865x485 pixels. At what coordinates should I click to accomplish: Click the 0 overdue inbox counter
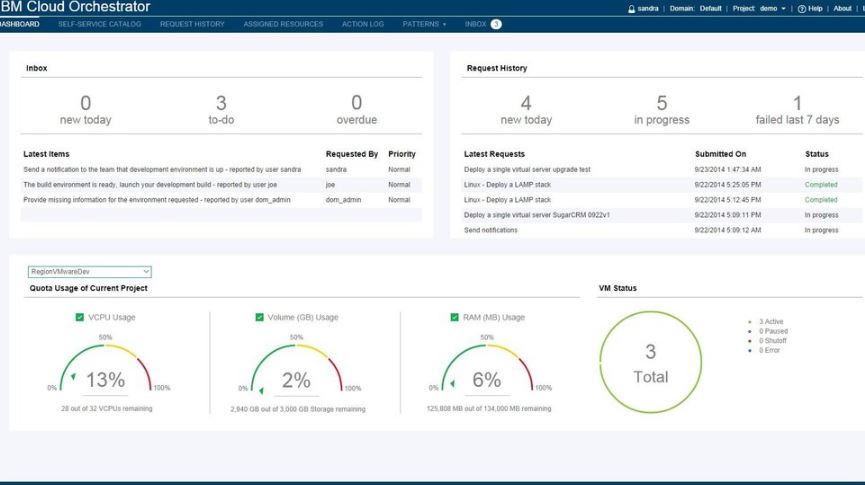pyautogui.click(x=357, y=110)
